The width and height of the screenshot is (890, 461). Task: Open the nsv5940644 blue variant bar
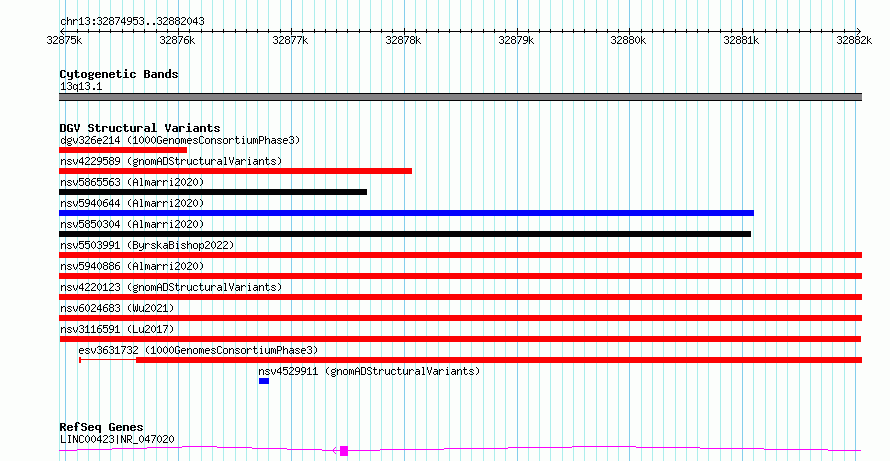[406, 213]
